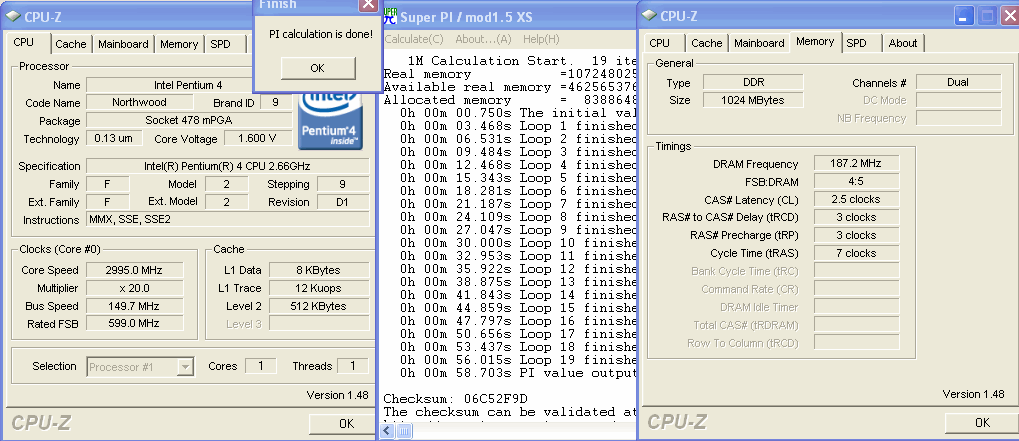This screenshot has height=441, width=1019.
Task: Click the DRAM Frequency value 187.2 MHz
Action: pos(856,164)
